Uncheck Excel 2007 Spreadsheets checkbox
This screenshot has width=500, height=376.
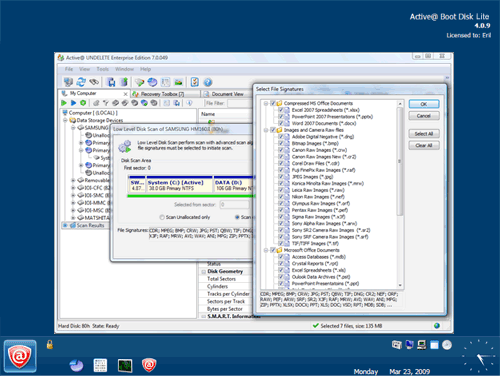pyautogui.click(x=281, y=110)
